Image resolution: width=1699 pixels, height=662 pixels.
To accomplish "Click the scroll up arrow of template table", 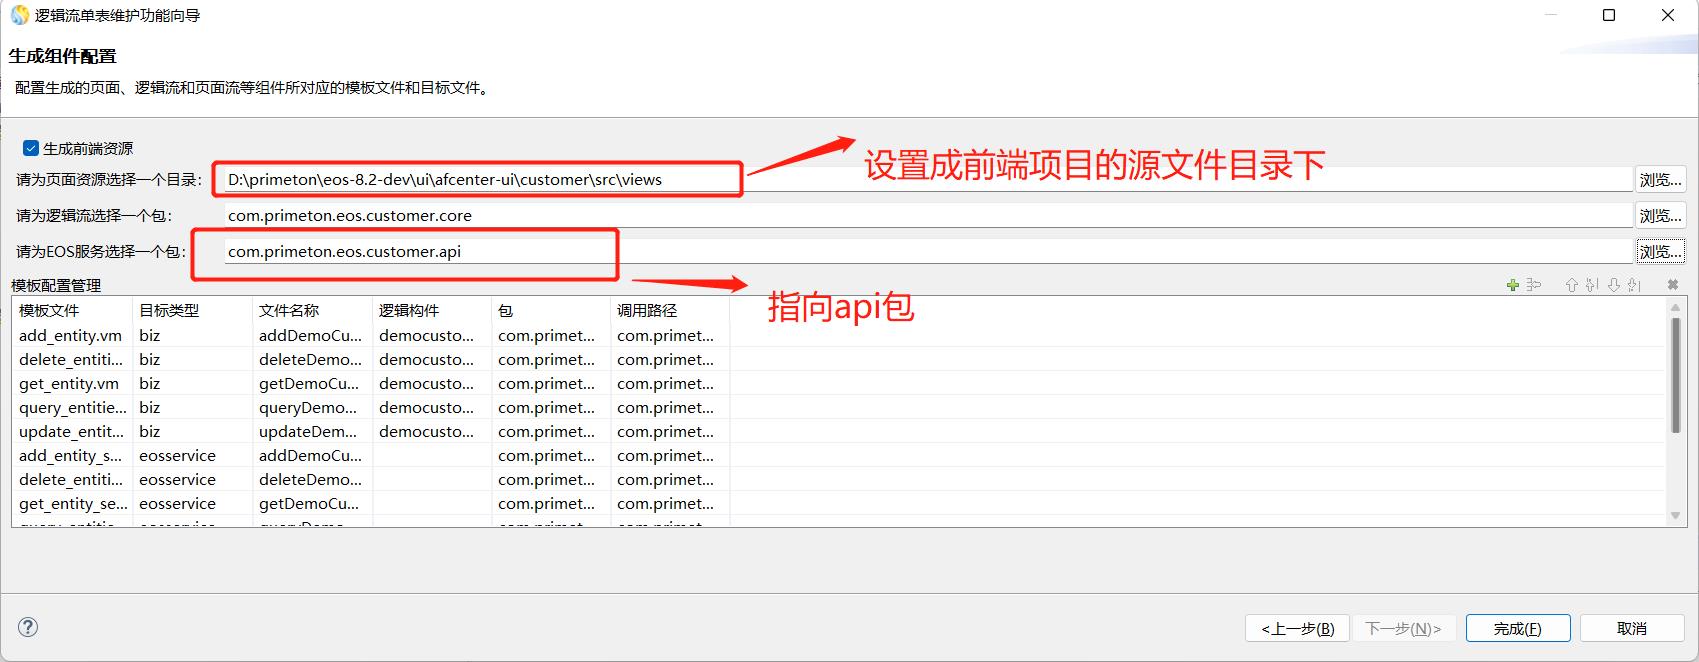I will point(1675,308).
